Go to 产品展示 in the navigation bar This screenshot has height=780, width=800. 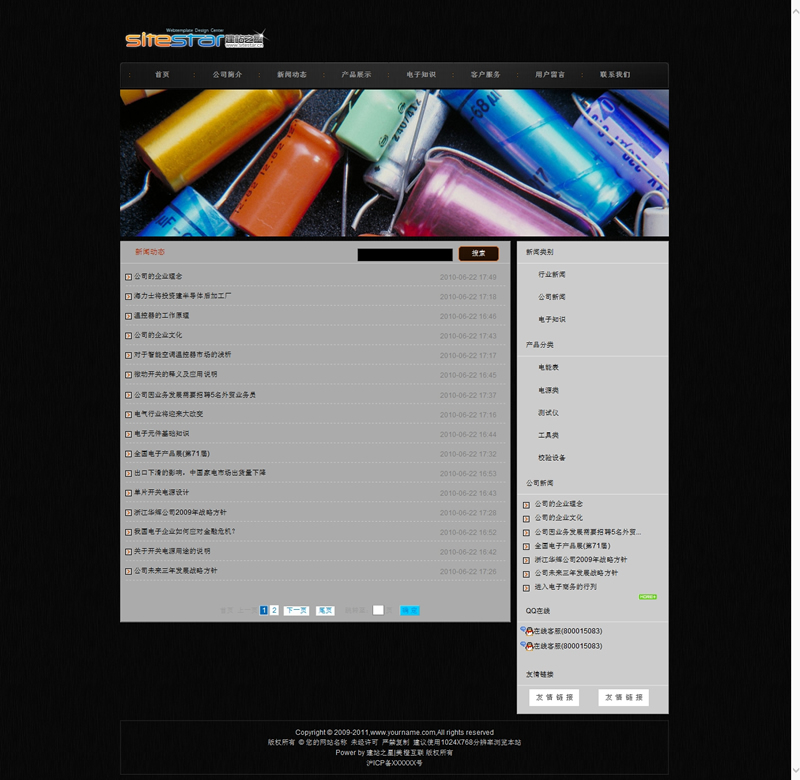tap(356, 75)
